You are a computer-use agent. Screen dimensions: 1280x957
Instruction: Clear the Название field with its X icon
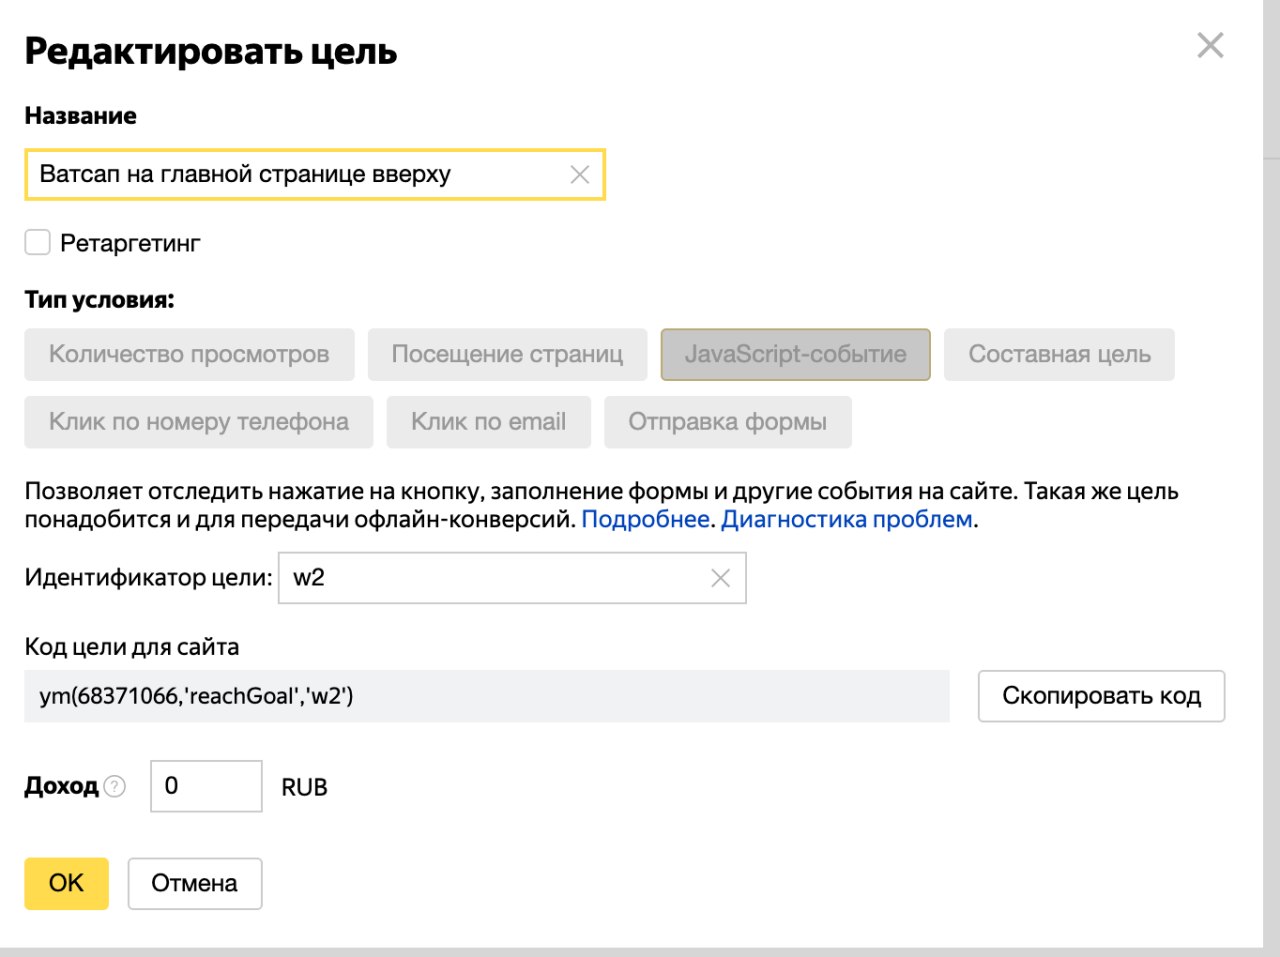coord(579,175)
